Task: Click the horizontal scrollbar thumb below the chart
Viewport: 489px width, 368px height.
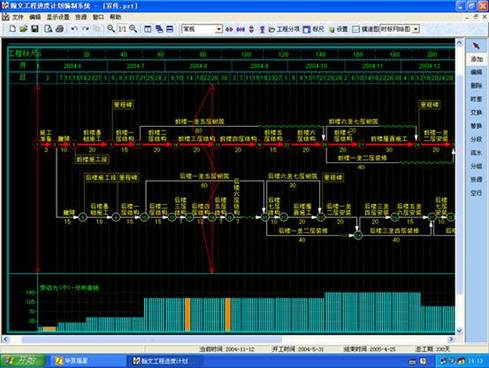Action: pyautogui.click(x=152, y=339)
